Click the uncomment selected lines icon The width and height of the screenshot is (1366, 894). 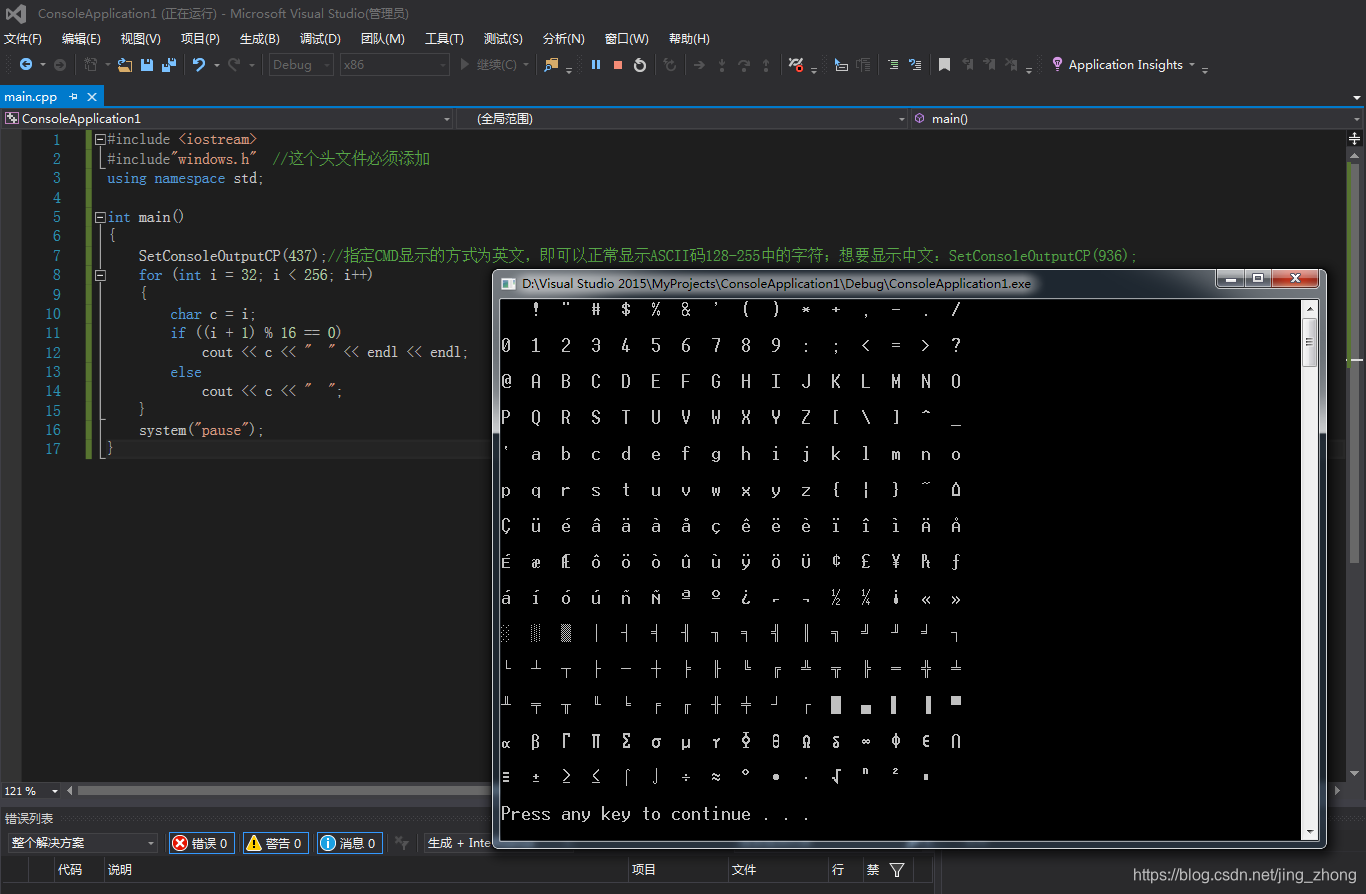(x=915, y=65)
